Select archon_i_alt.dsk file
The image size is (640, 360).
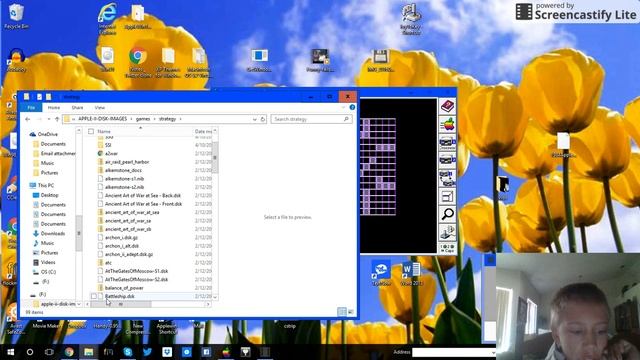[122, 246]
